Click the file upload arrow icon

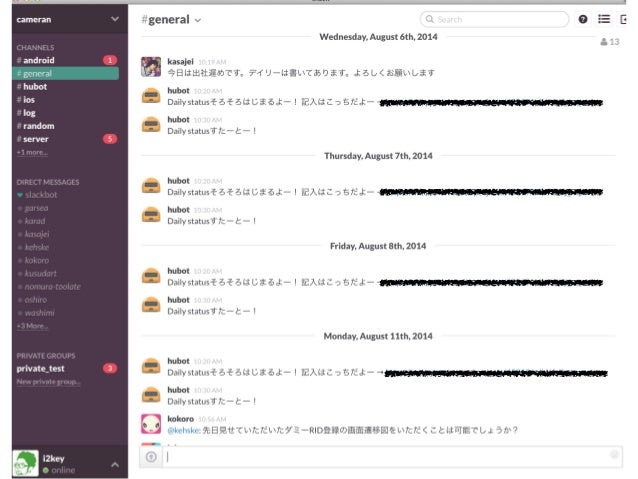point(151,457)
